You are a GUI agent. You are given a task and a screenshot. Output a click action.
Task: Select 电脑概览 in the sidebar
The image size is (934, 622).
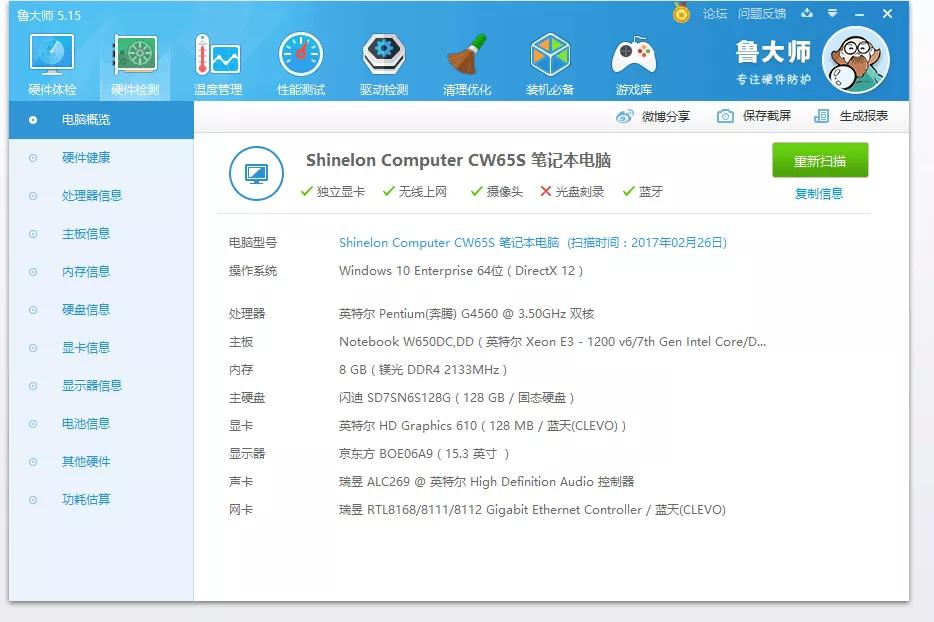[x=101, y=120]
